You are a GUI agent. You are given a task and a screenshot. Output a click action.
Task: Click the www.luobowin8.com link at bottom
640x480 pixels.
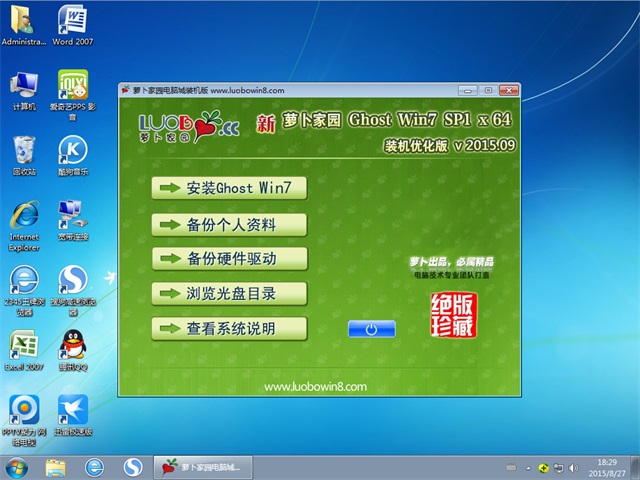pyautogui.click(x=315, y=386)
